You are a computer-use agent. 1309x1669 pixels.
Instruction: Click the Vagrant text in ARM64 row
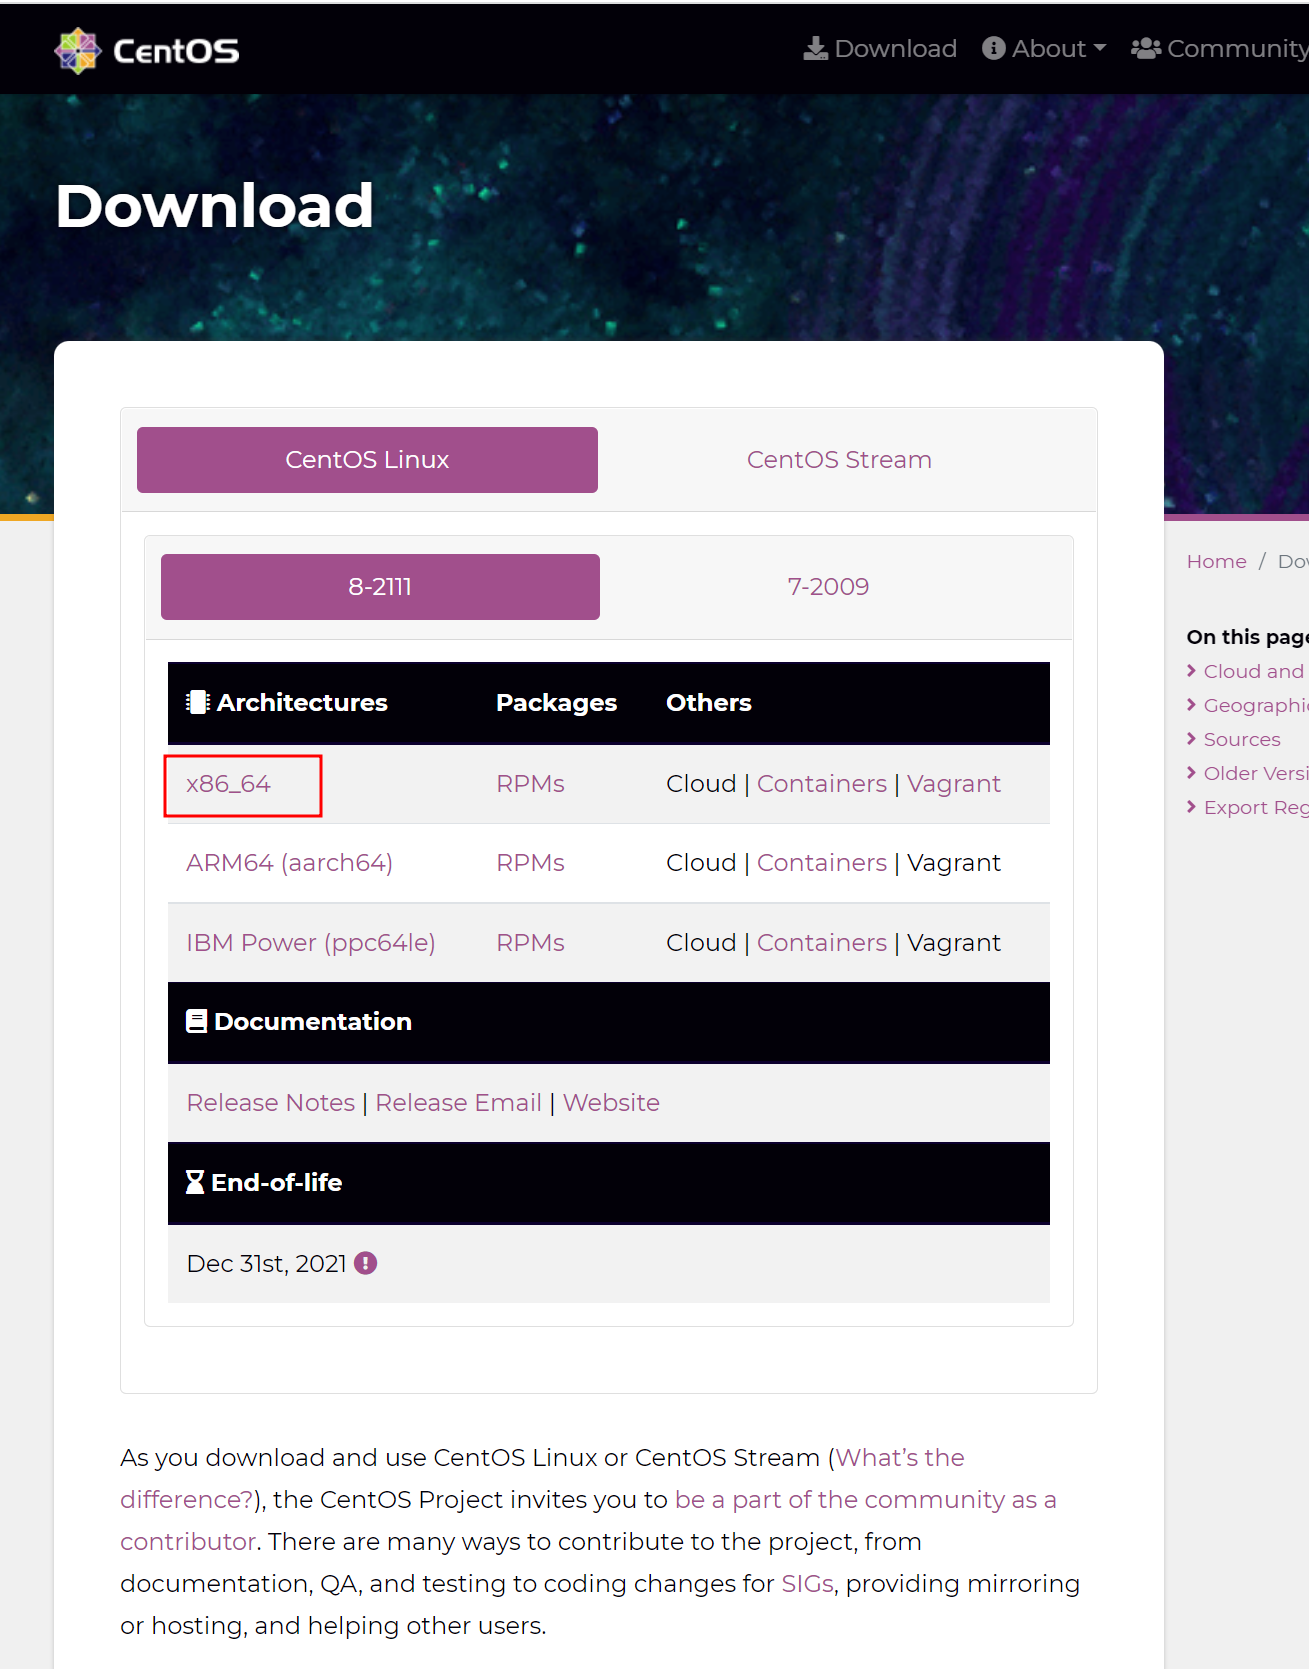pos(954,863)
